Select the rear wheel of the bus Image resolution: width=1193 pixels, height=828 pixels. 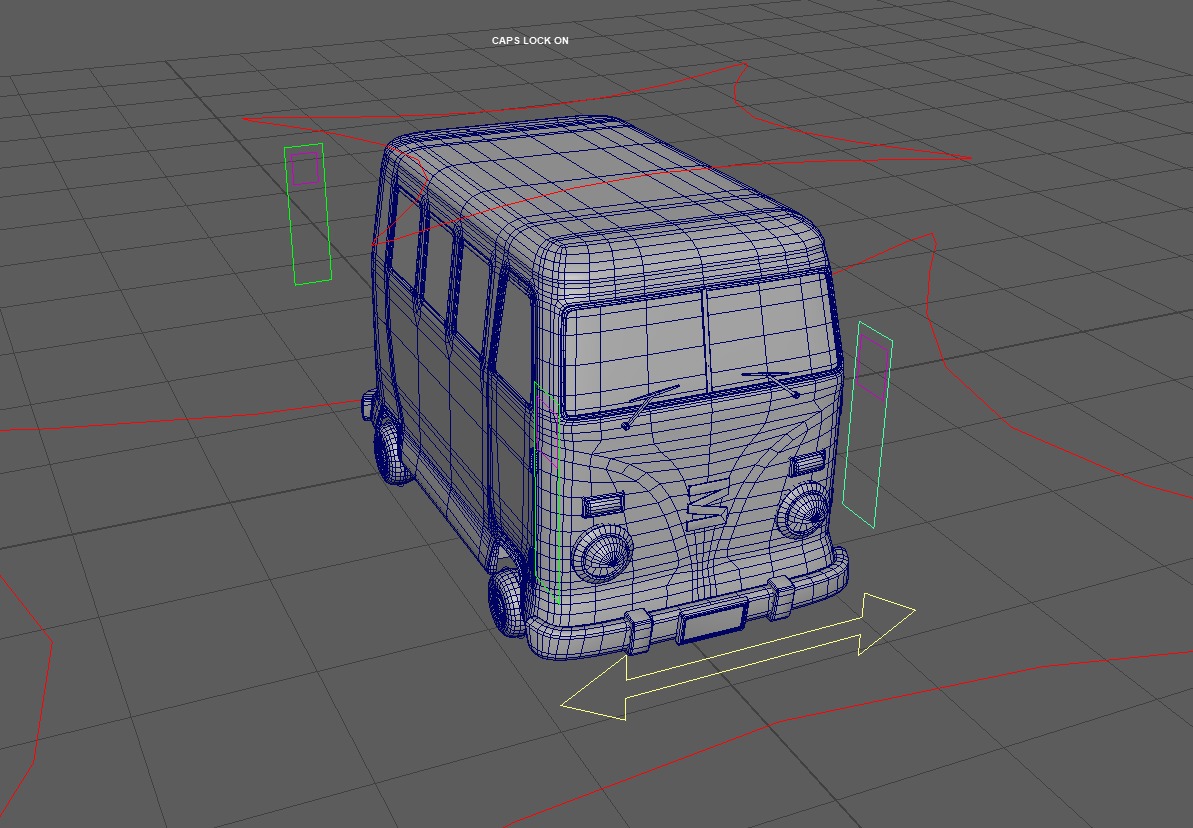[391, 454]
